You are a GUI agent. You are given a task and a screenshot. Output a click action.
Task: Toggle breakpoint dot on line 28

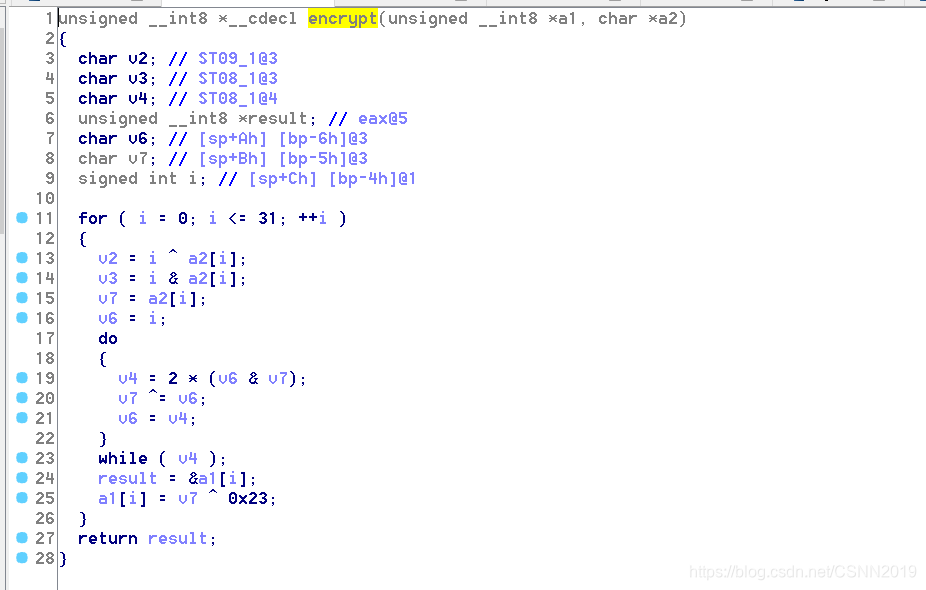click(22, 558)
